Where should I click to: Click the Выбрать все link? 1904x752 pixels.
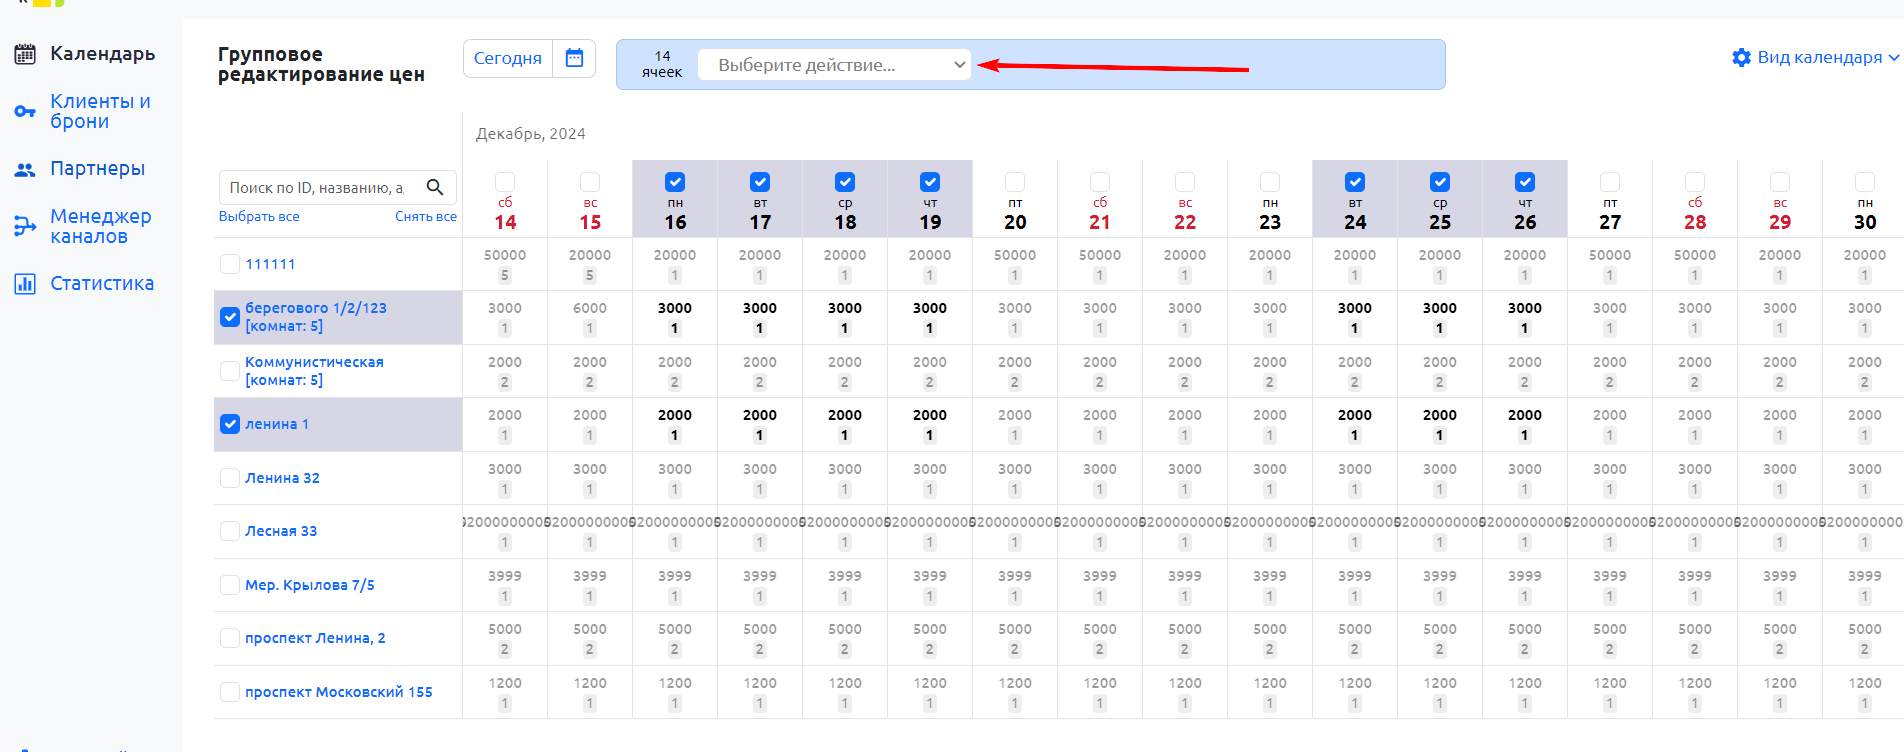tap(259, 217)
